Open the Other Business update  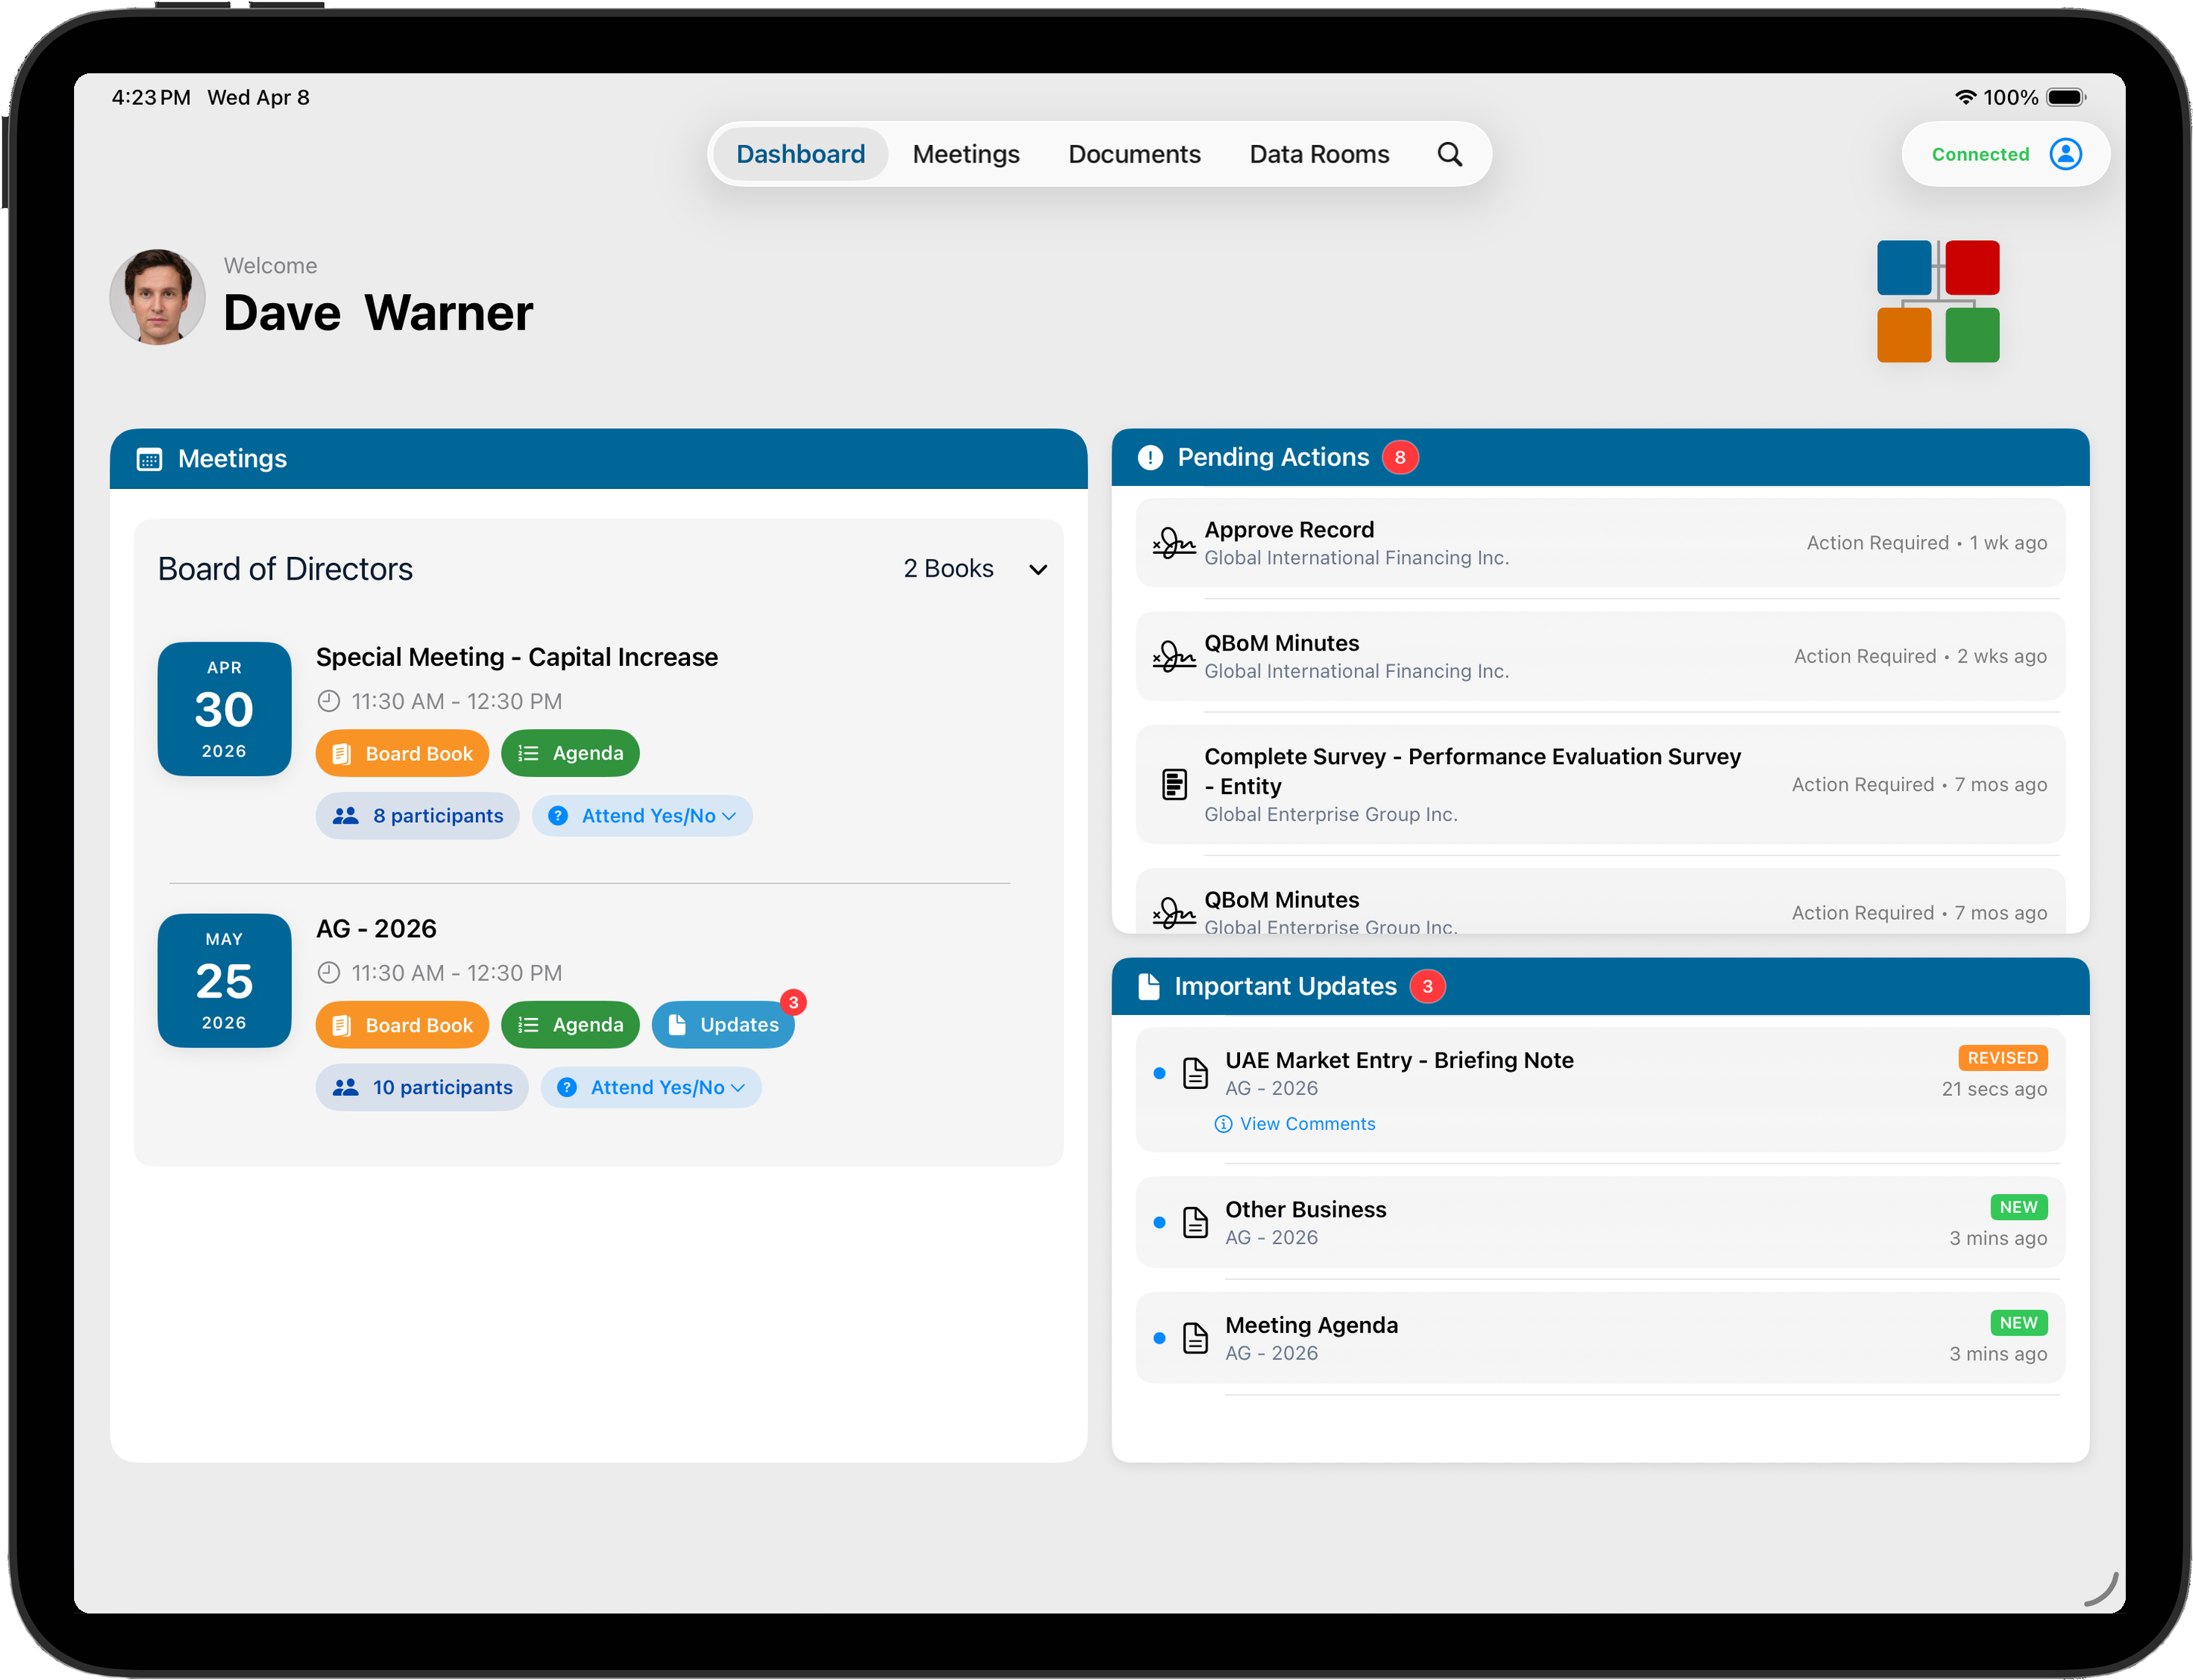[1599, 1222]
